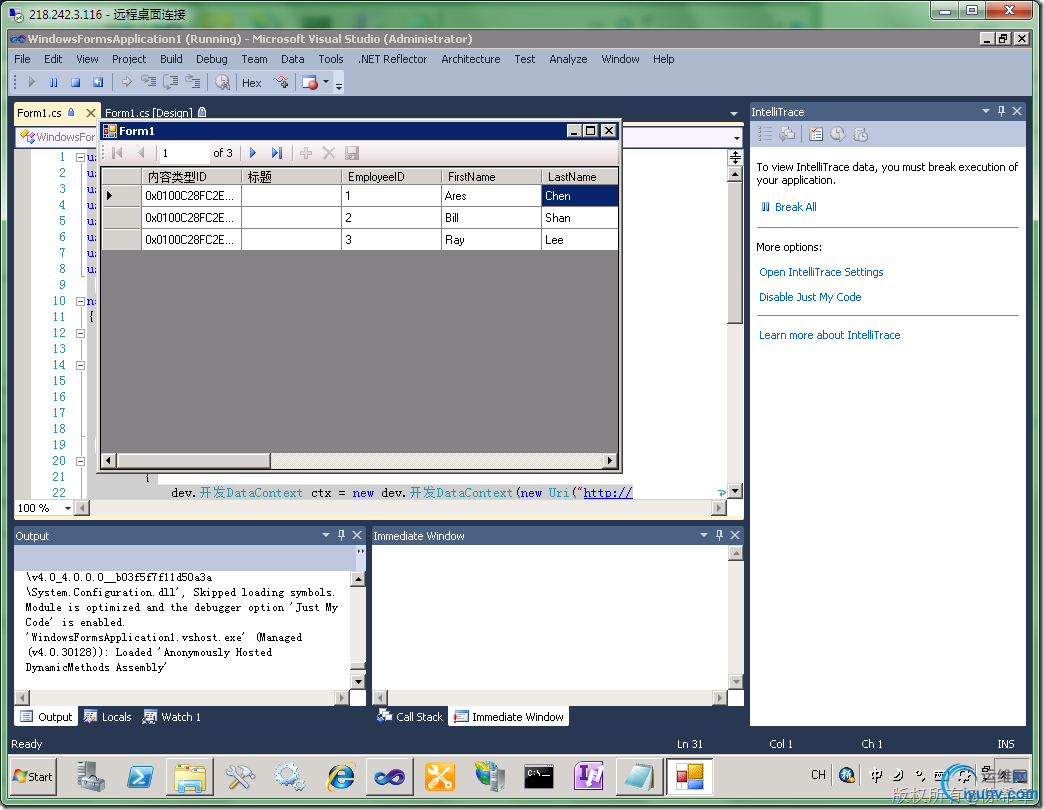Move to last record in Form1 navigator

pos(277,153)
